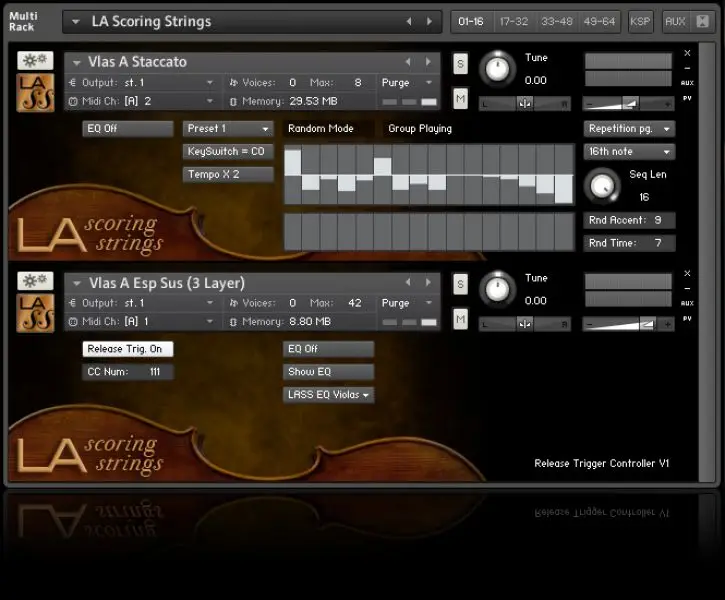Click the KeySwitch = C0 button
The image size is (725, 600).
(228, 152)
